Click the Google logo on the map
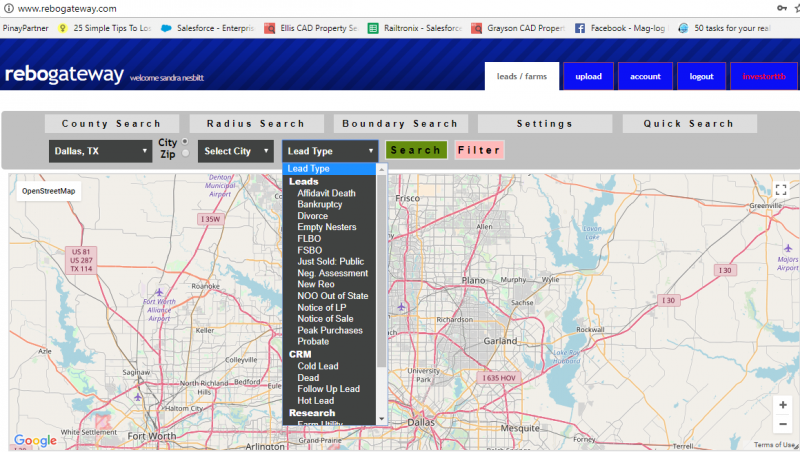Viewport: 800px width, 452px height. coord(35,440)
